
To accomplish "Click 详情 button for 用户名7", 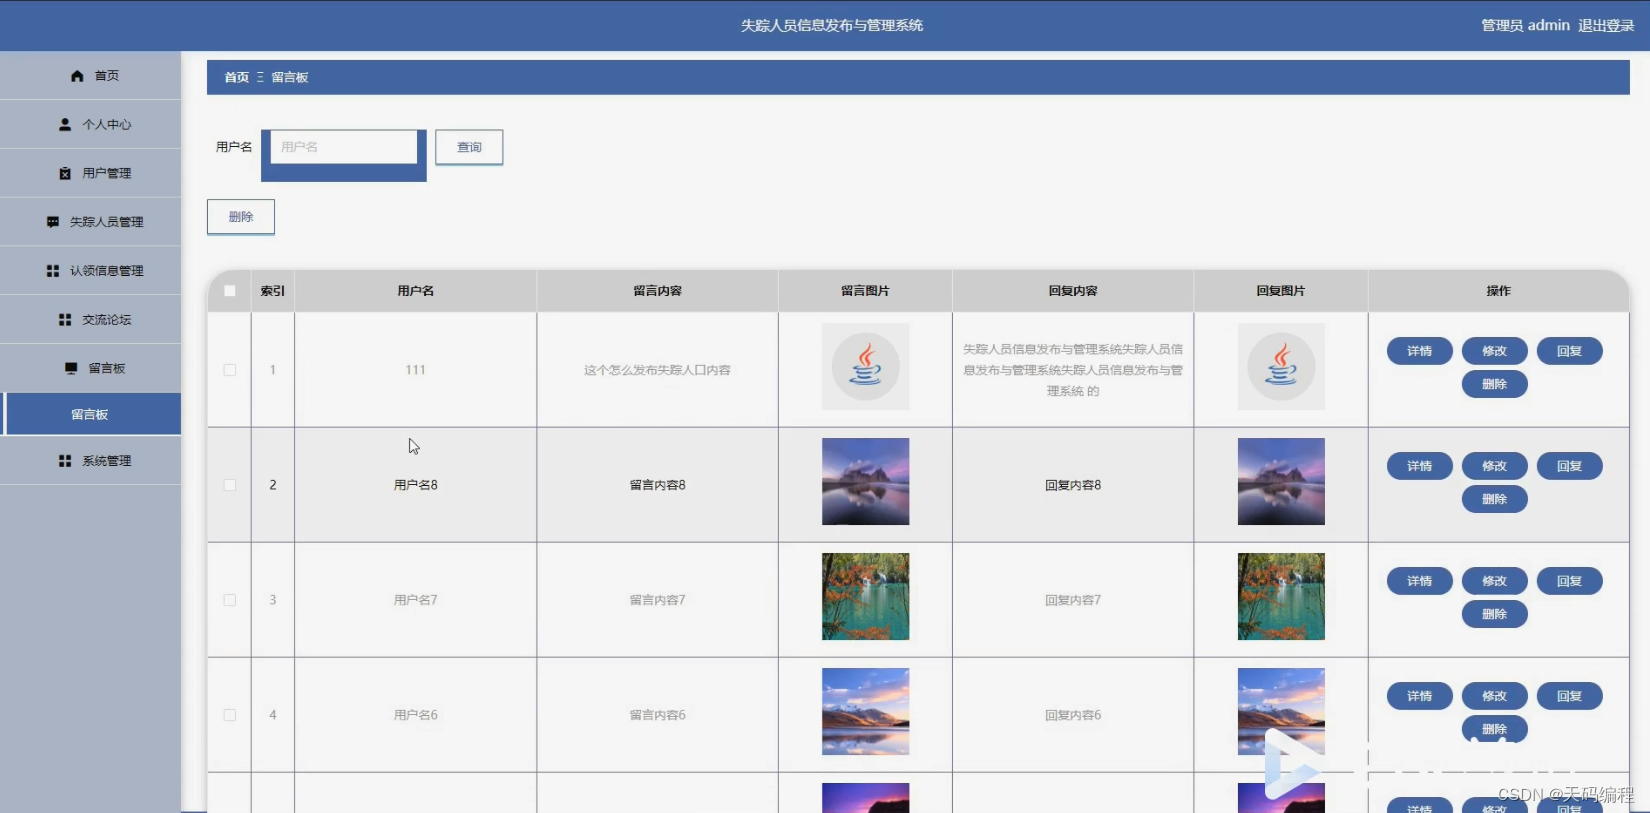I will coord(1420,581).
